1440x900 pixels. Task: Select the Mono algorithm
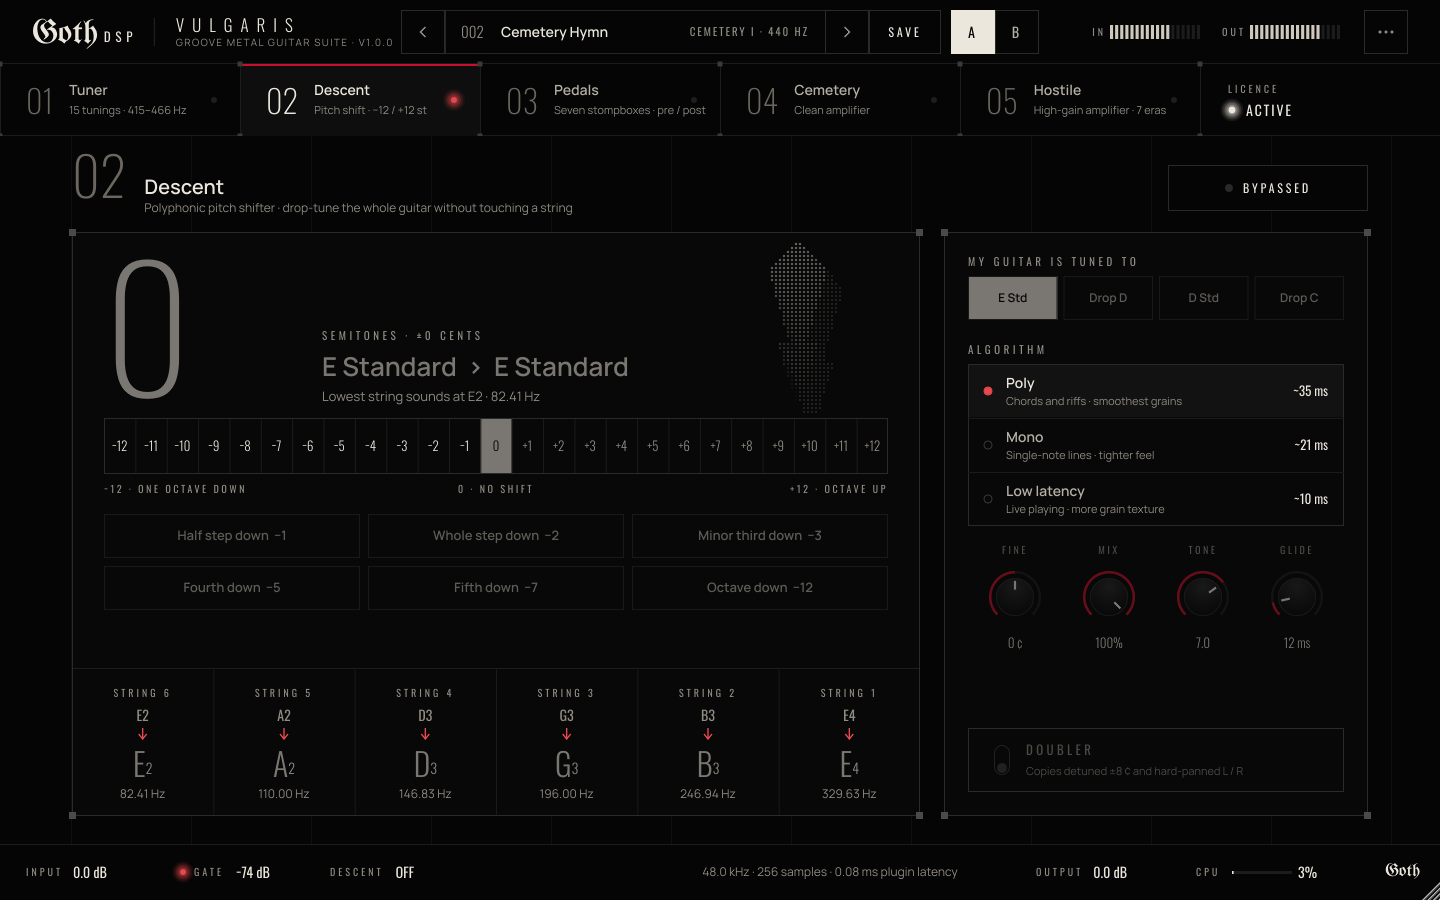(1156, 445)
